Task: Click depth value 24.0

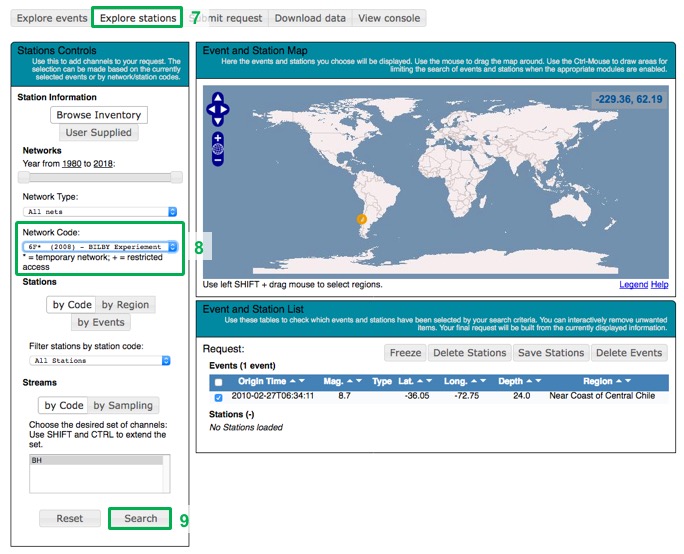Action: point(521,396)
